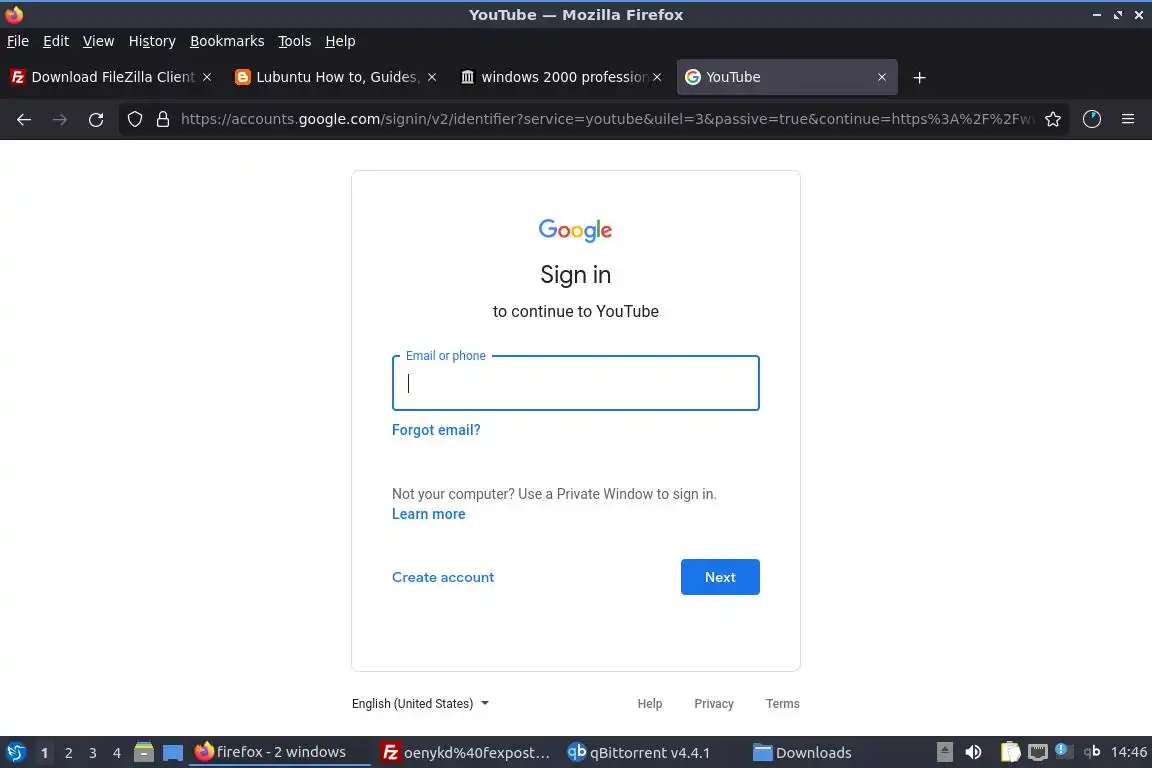Click the show desktop taskbar icon
This screenshot has width=1152, height=768.
[x=173, y=752]
